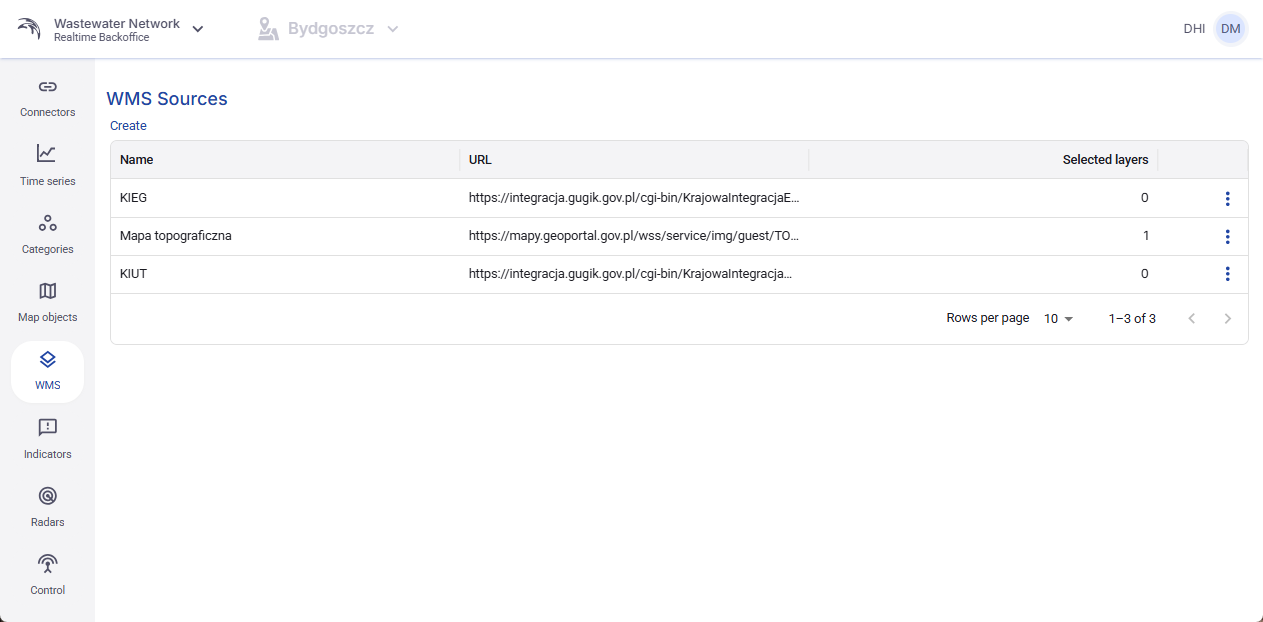Open the Indicators section
This screenshot has width=1263, height=622.
pos(47,439)
